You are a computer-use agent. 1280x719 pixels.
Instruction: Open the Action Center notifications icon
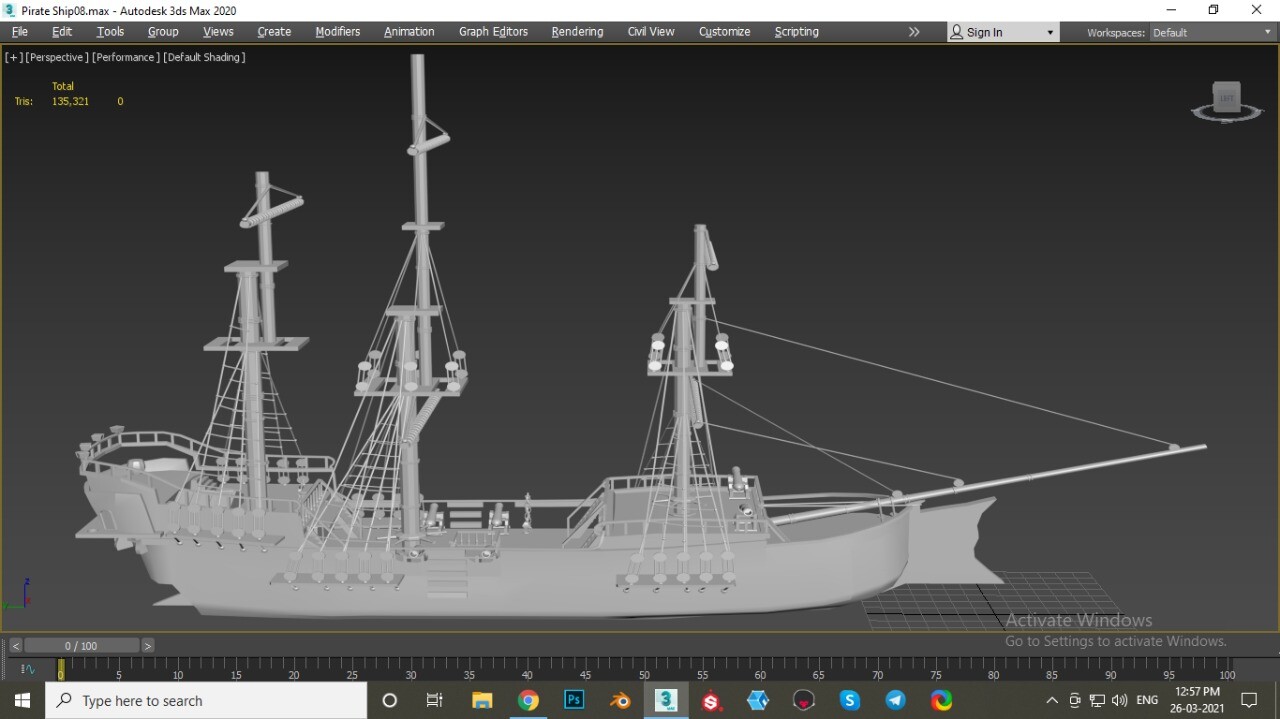click(1249, 700)
